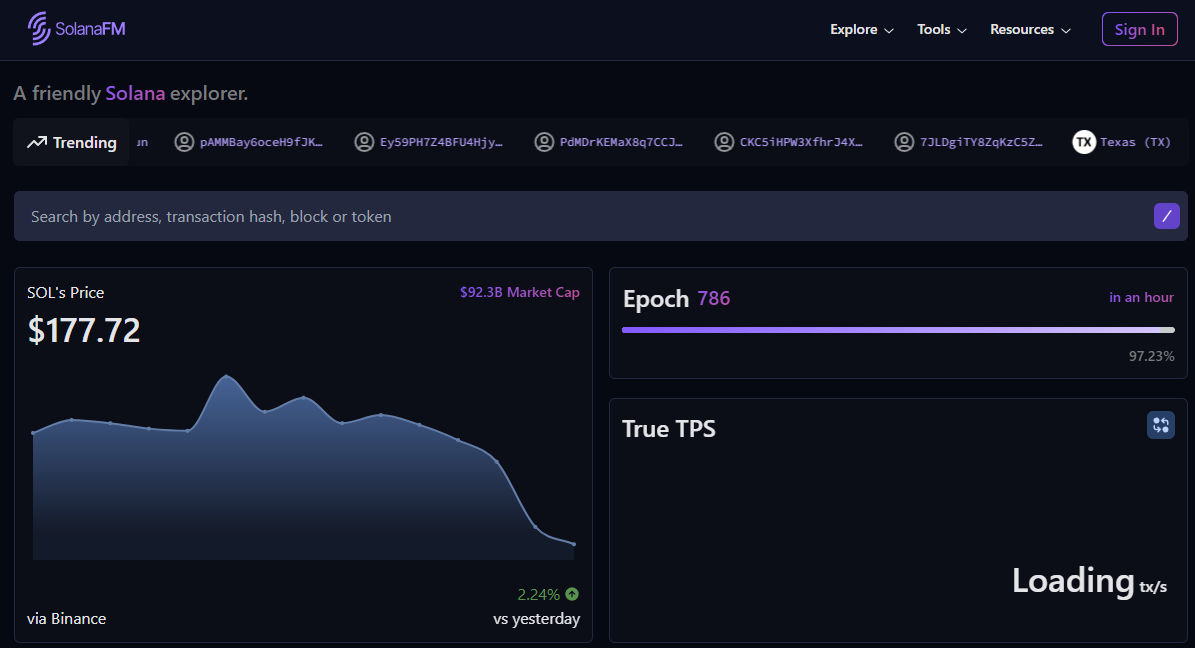
Task: Click avatar icon beside PdMDrKEMaX8q7CCJ…
Action: pos(544,142)
